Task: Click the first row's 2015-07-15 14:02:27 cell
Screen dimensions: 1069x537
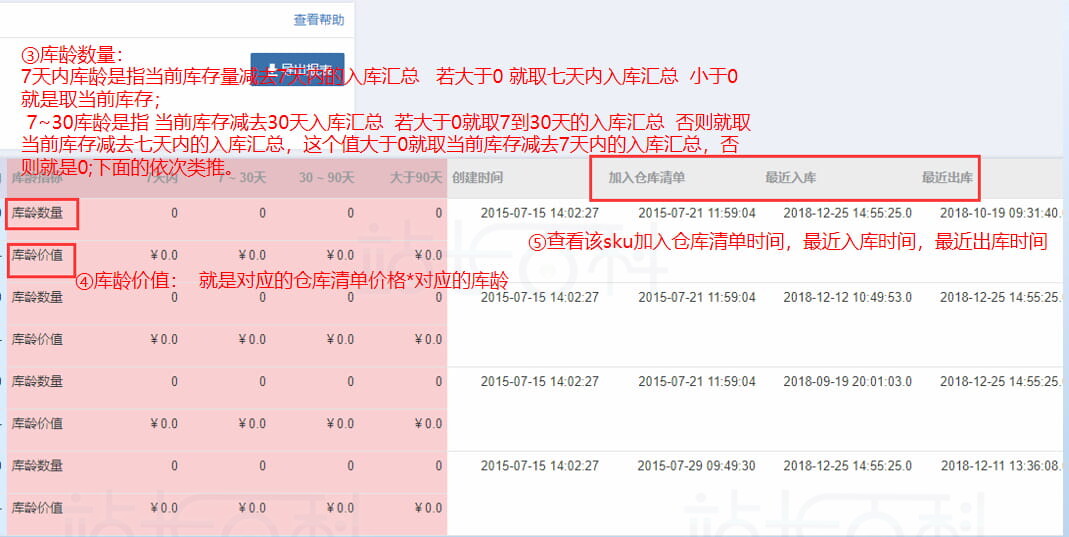Action: click(x=539, y=213)
